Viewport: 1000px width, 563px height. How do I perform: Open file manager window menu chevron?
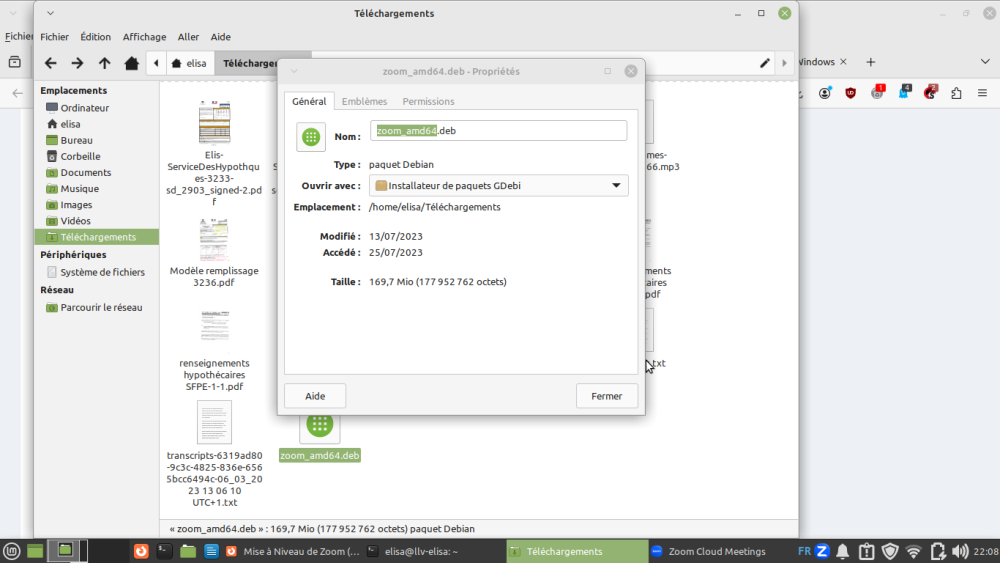tap(50, 13)
